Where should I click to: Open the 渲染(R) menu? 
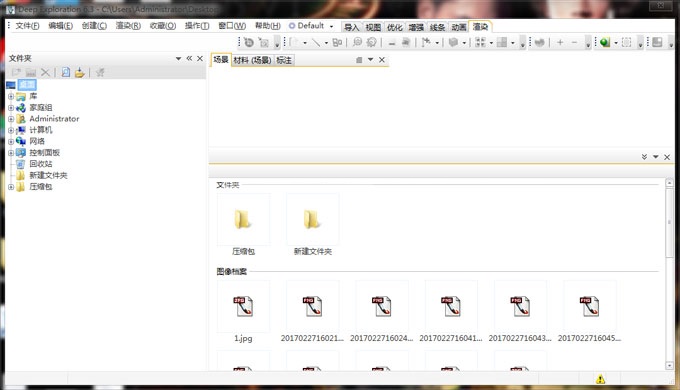[128, 26]
